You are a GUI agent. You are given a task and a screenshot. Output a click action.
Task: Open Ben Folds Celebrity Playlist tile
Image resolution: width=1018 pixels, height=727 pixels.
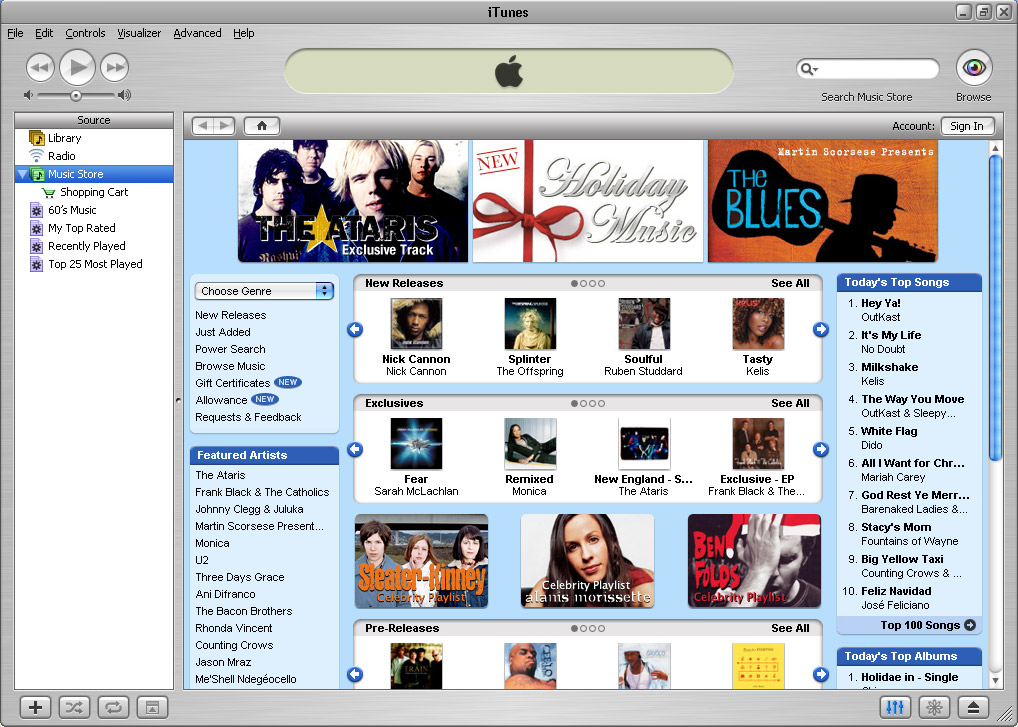[754, 561]
